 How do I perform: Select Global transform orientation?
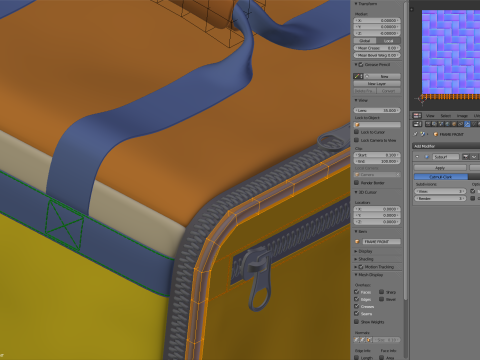coord(365,41)
